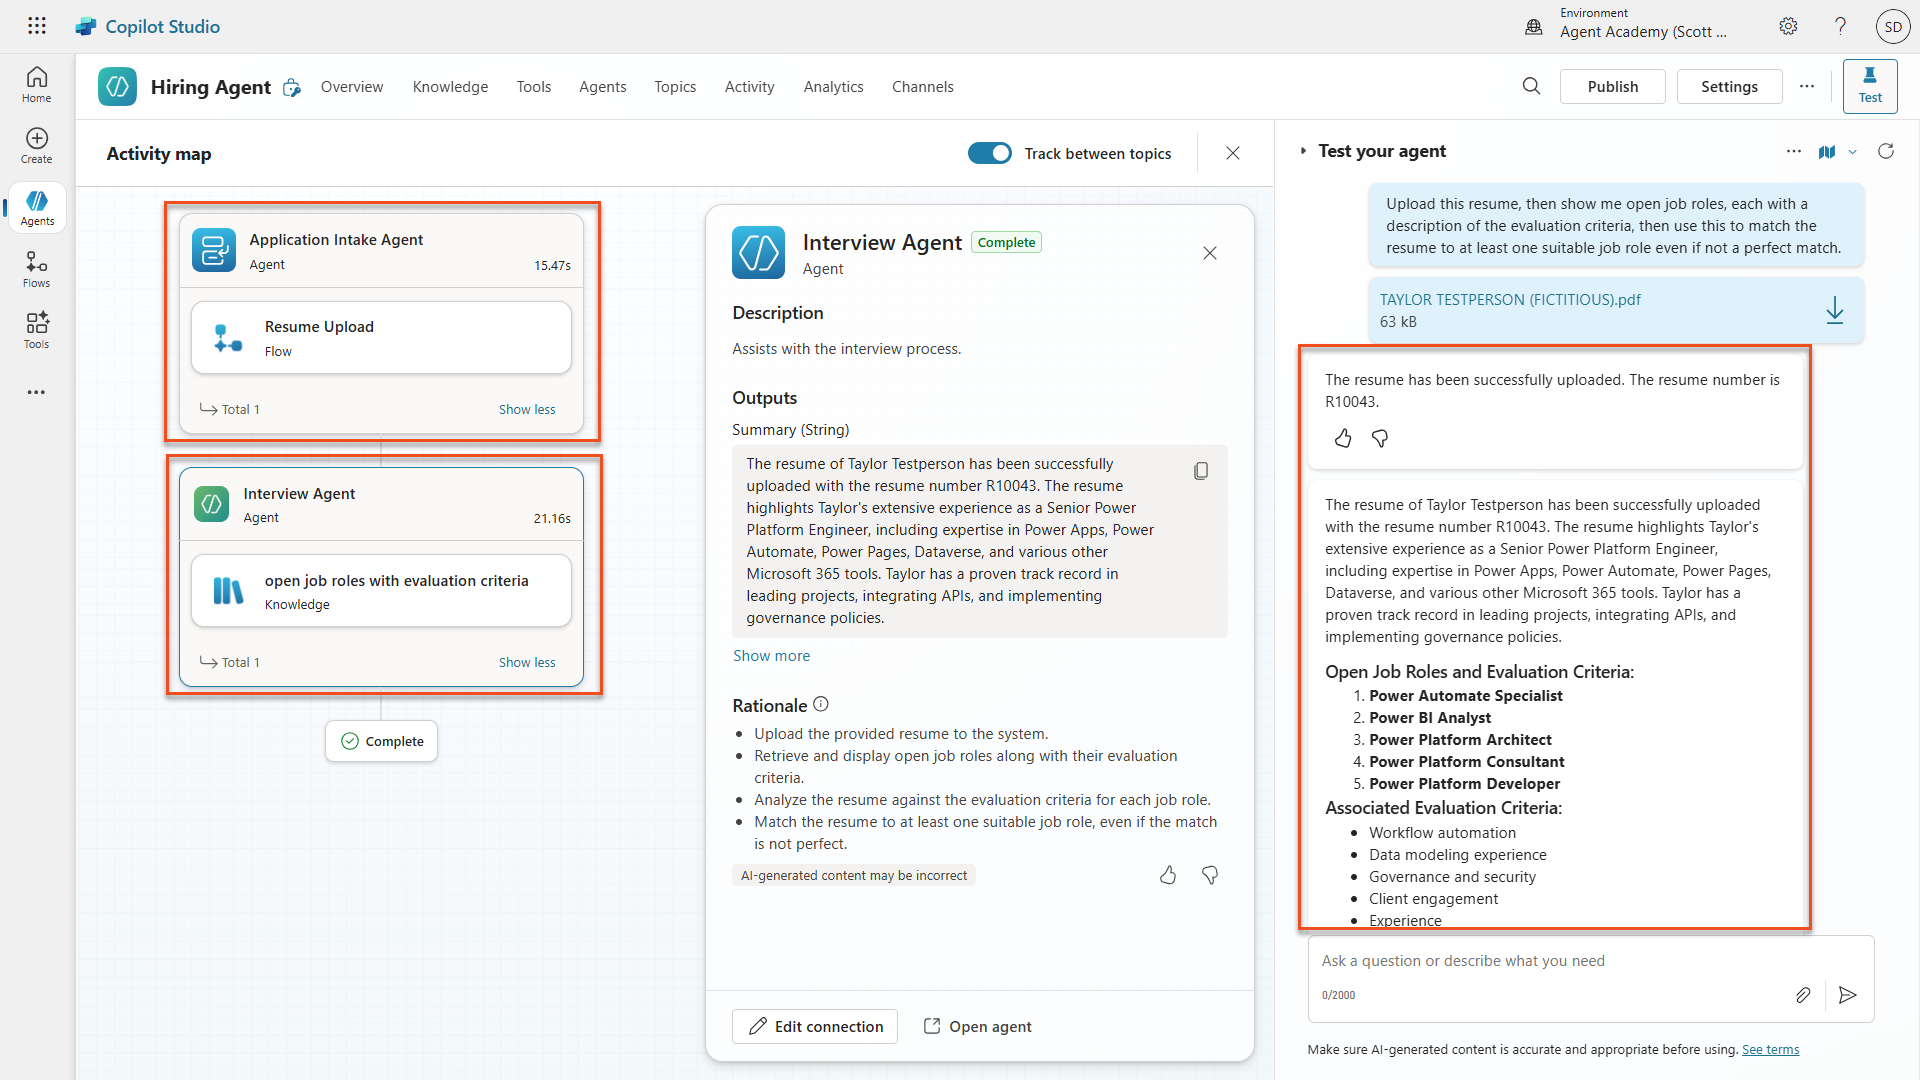Image resolution: width=1920 pixels, height=1080 pixels.
Task: Thumbs down the rationale content
Action: pos(1210,875)
